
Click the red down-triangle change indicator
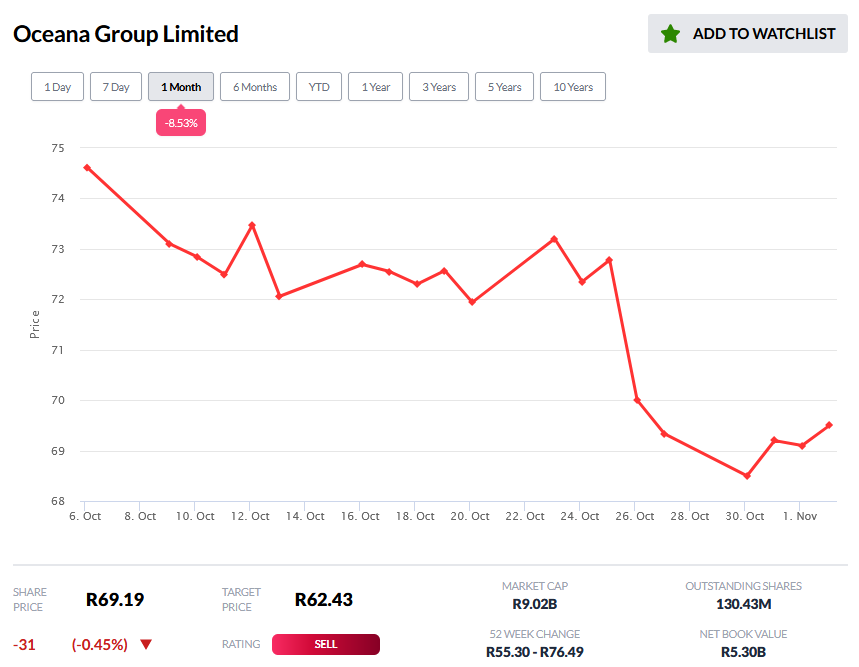pos(146,644)
